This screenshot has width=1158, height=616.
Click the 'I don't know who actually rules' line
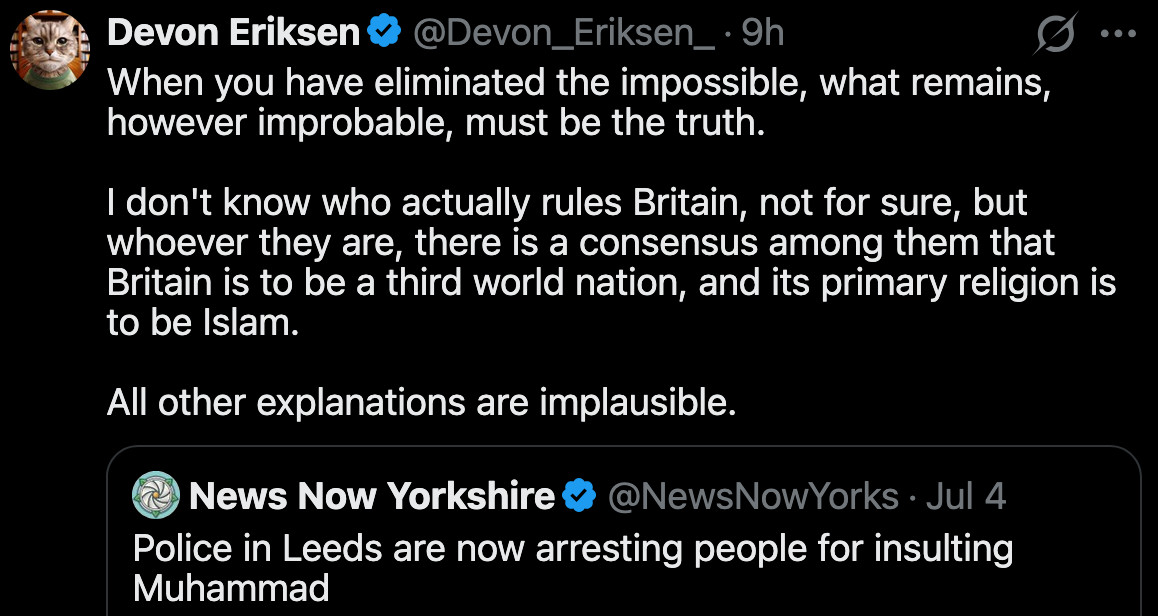567,204
